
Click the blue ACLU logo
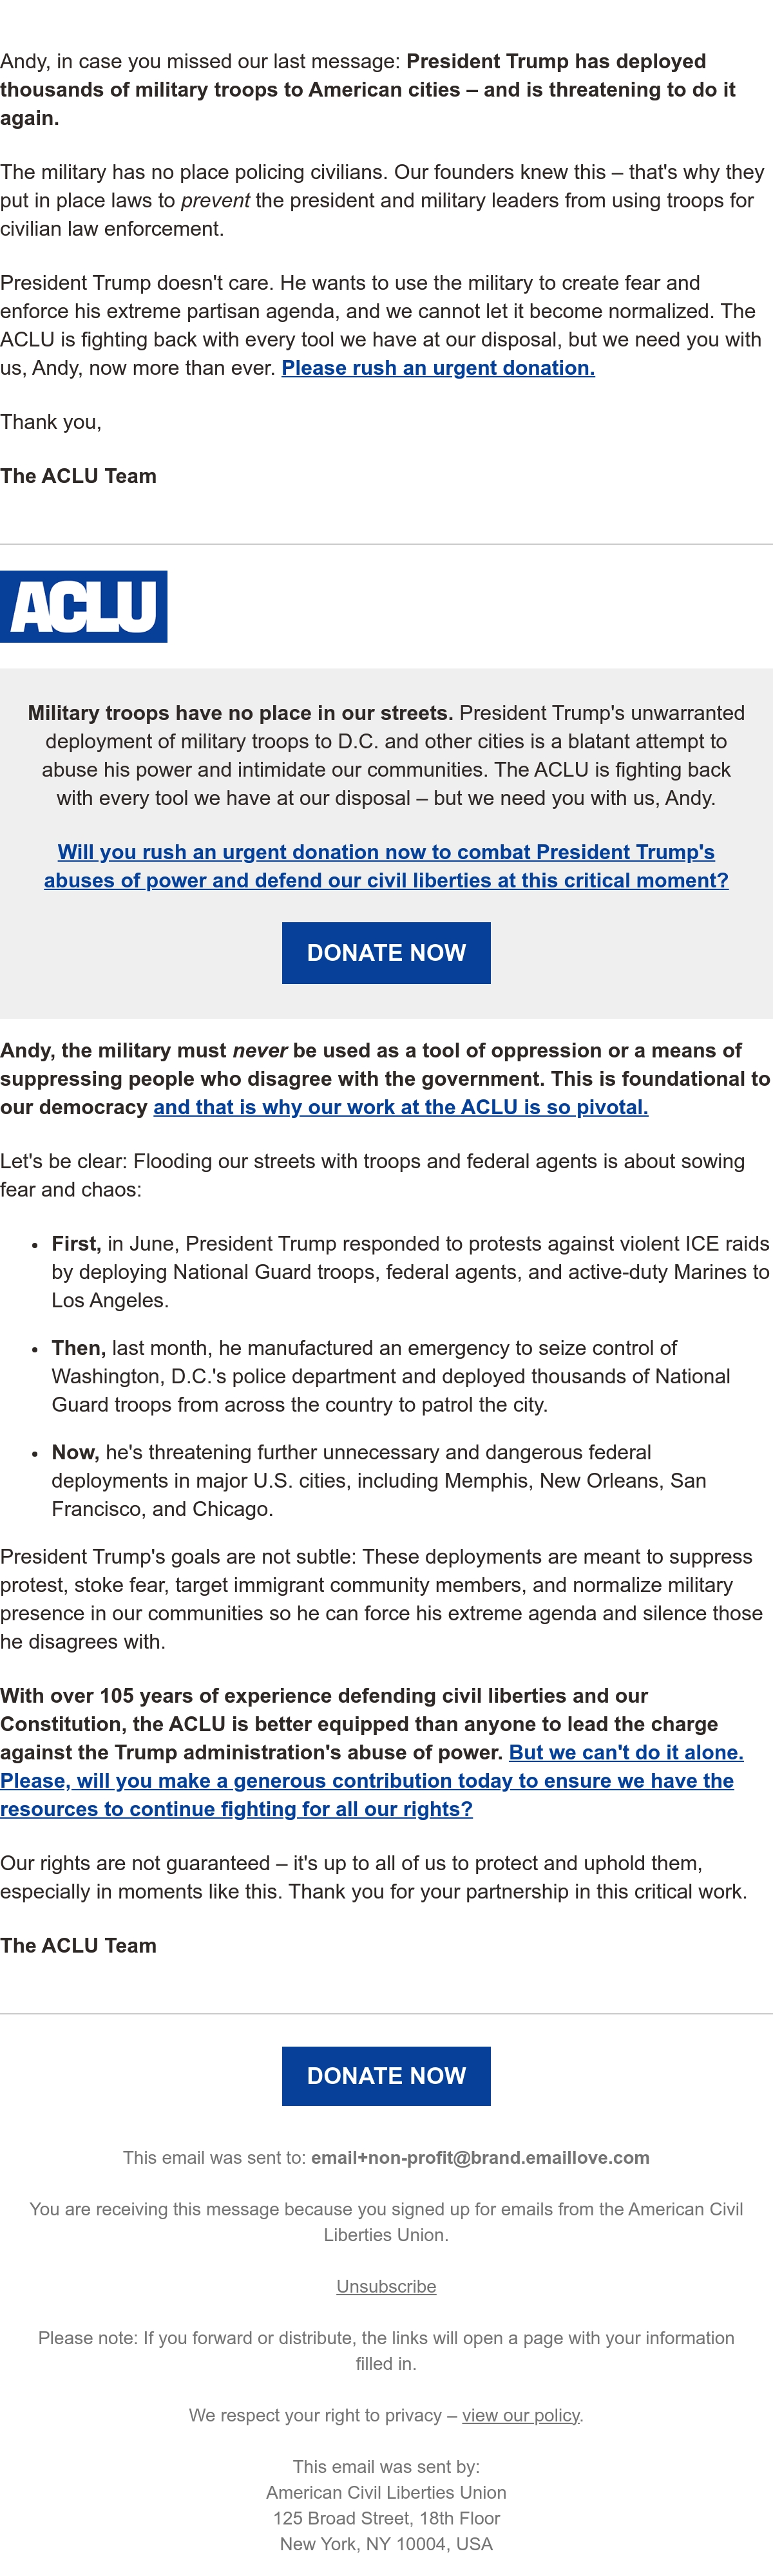(x=84, y=606)
